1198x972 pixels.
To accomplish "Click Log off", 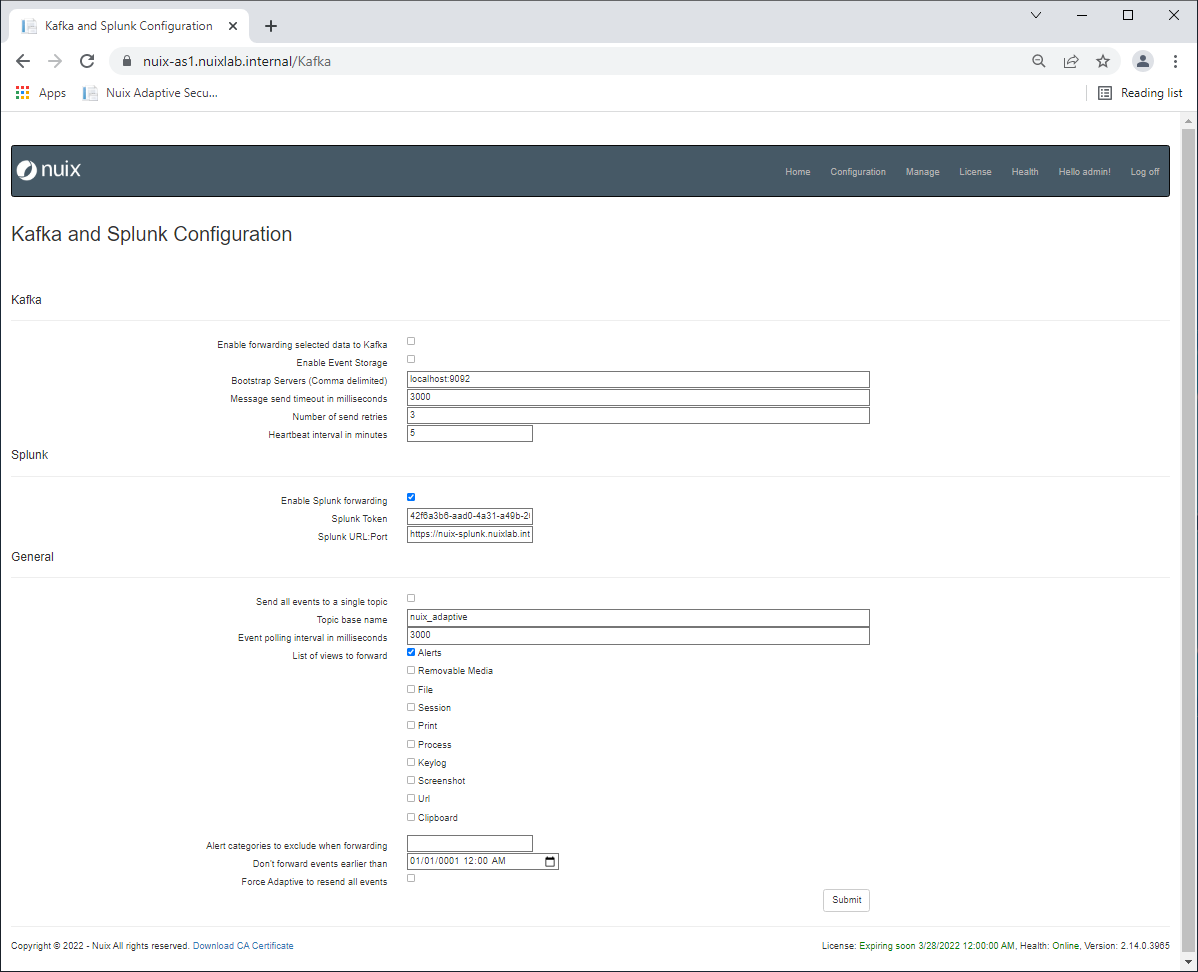I will tap(1145, 172).
